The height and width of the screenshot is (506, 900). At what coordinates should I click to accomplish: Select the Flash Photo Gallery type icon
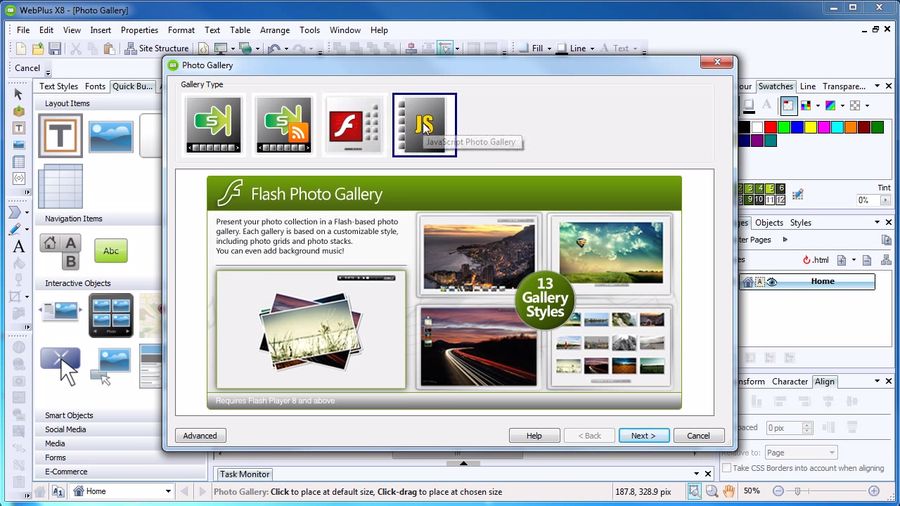pos(354,125)
